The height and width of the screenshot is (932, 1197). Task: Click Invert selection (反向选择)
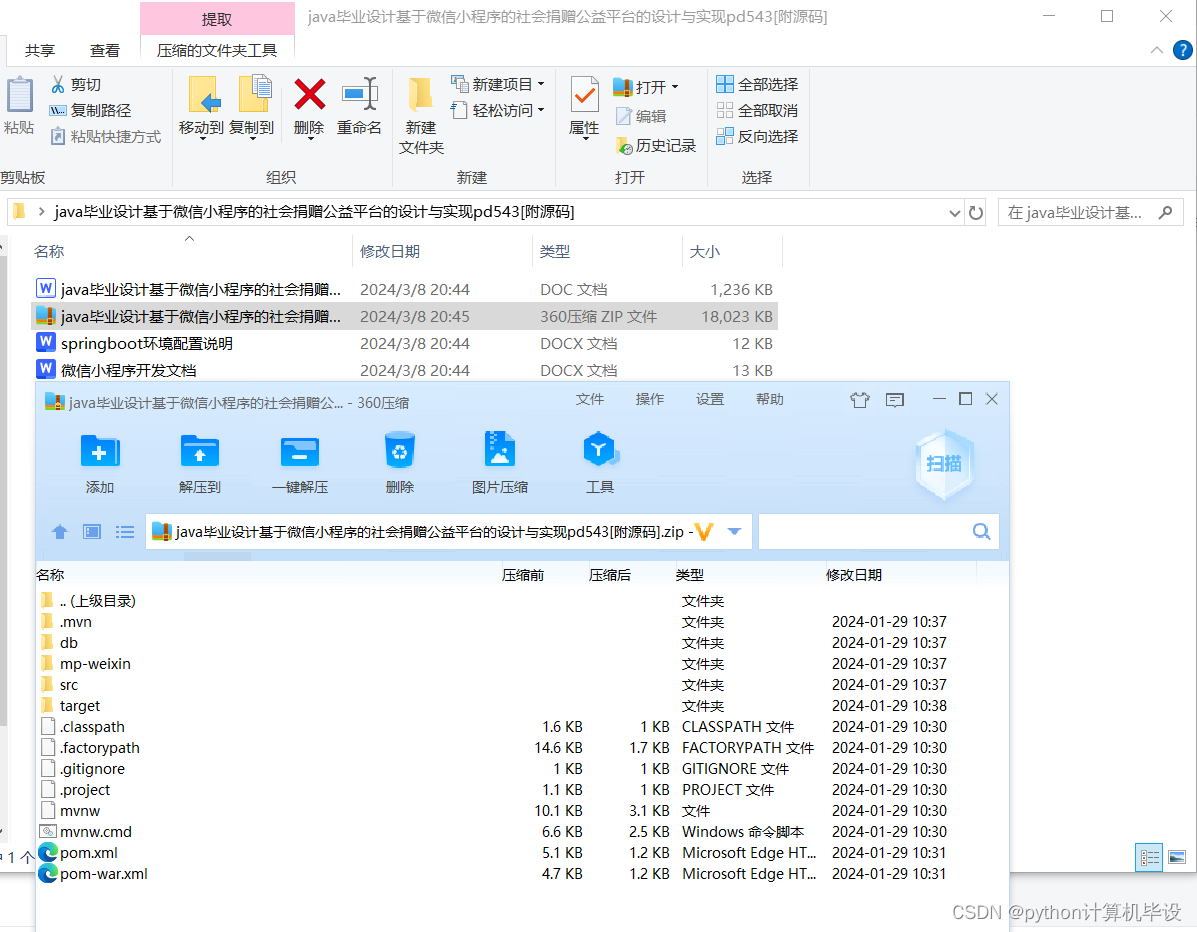click(x=757, y=137)
